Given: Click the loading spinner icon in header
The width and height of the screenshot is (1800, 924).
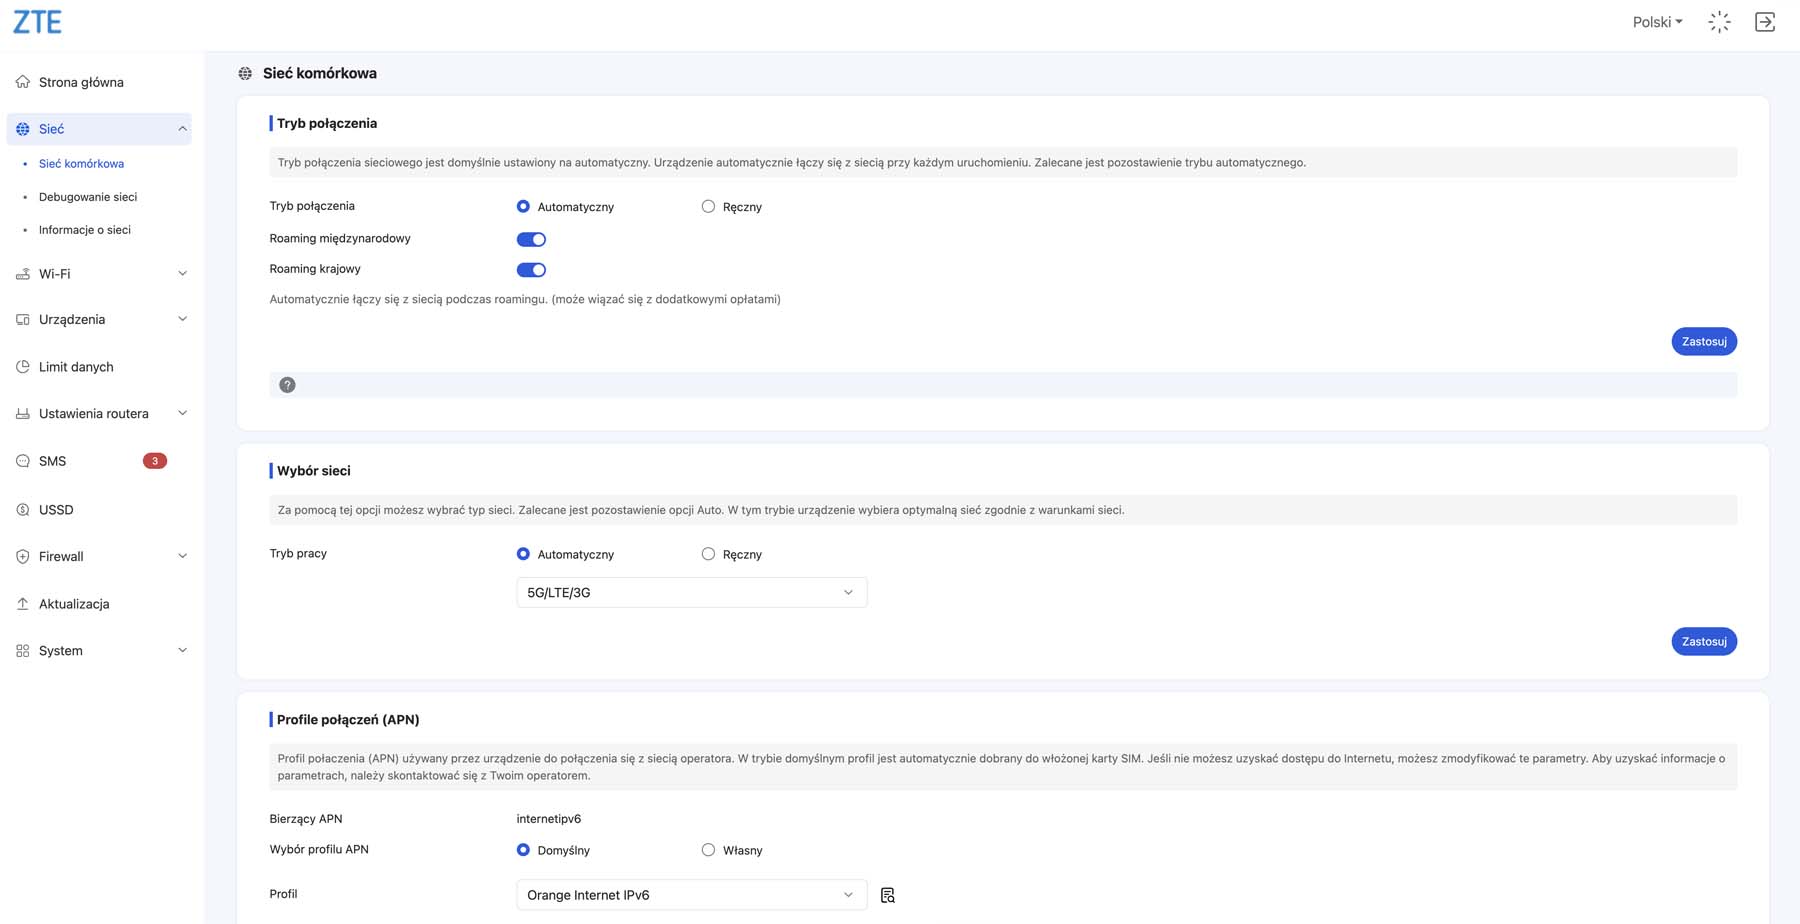Looking at the screenshot, I should tap(1719, 22).
